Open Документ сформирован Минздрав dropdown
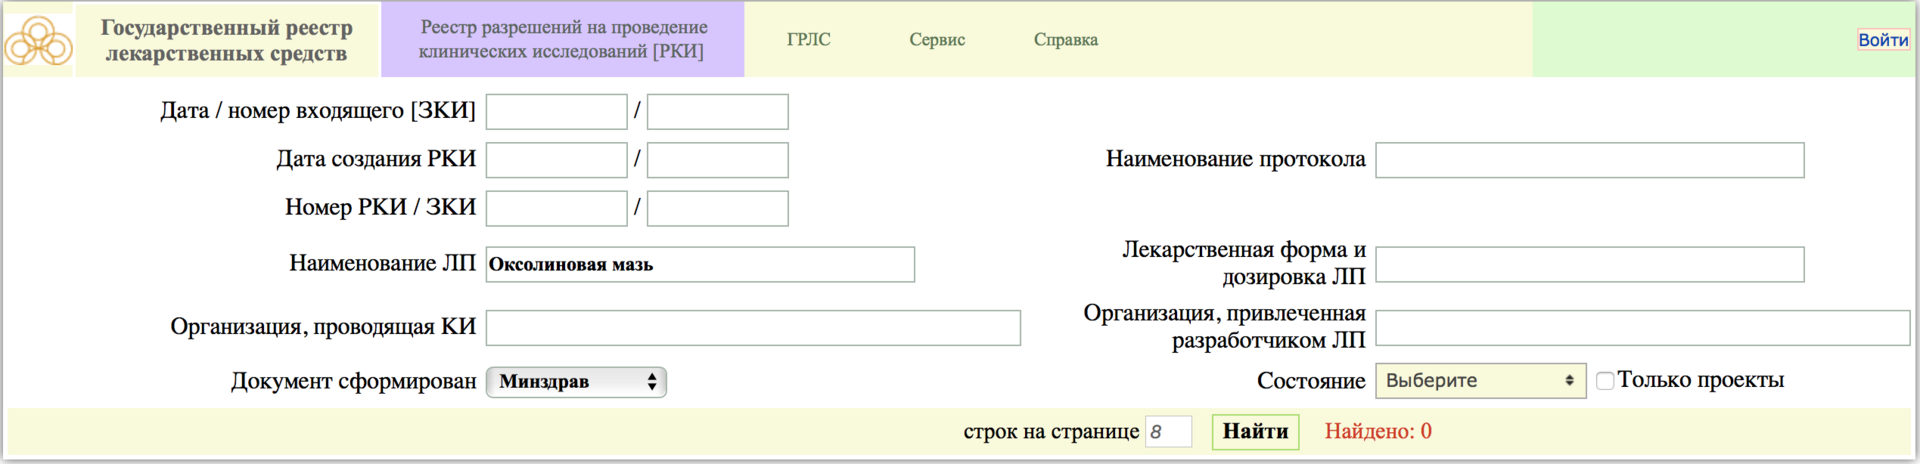1920x464 pixels. click(576, 382)
